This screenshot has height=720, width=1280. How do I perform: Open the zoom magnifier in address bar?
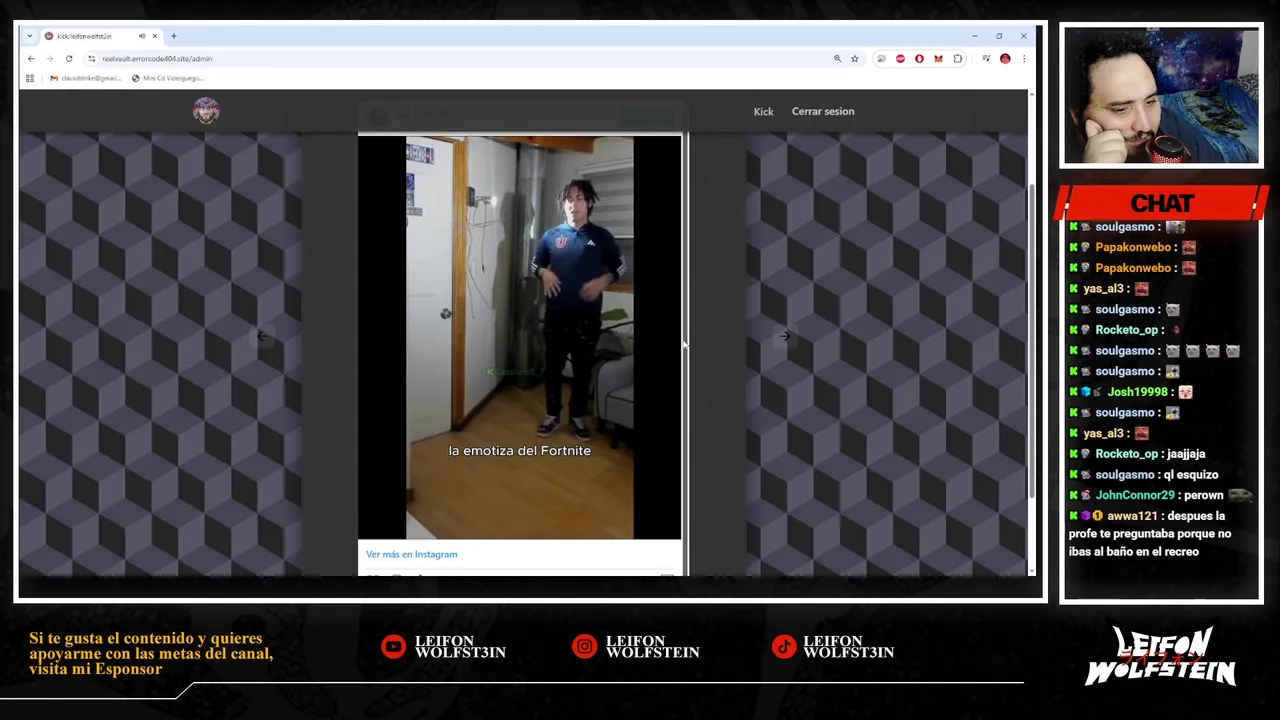[x=837, y=59]
